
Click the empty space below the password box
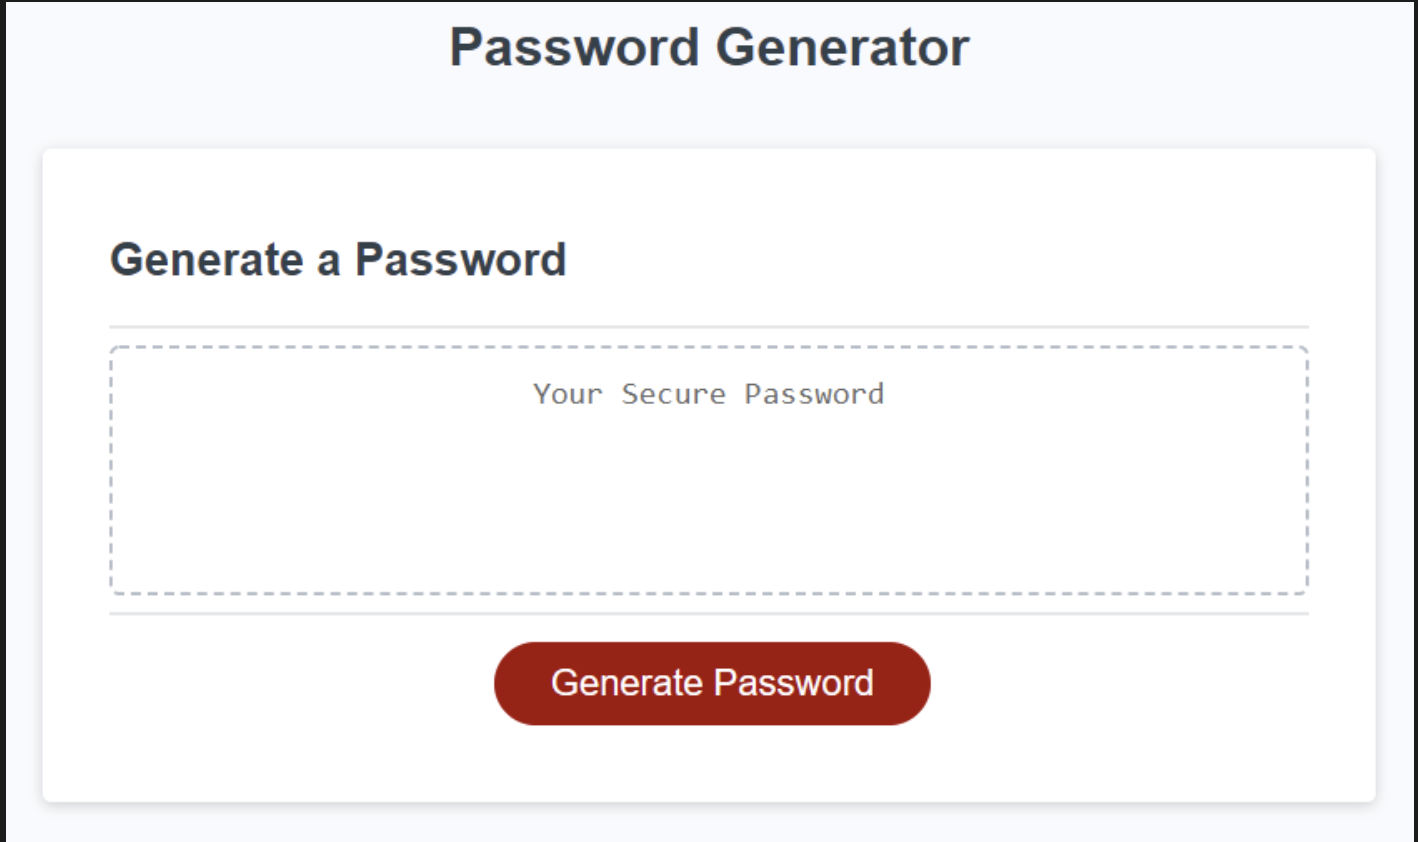[x=708, y=620]
